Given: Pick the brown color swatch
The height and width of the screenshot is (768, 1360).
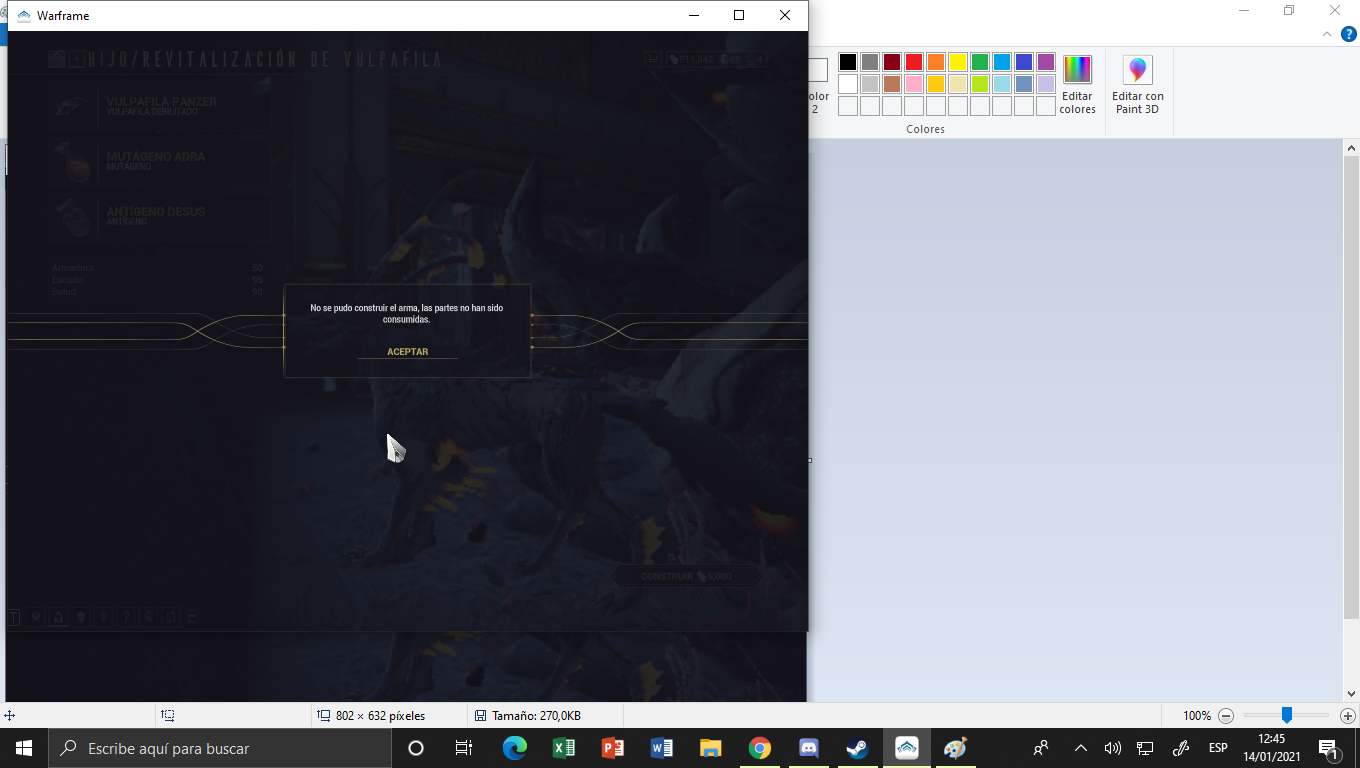Looking at the screenshot, I should point(892,84).
